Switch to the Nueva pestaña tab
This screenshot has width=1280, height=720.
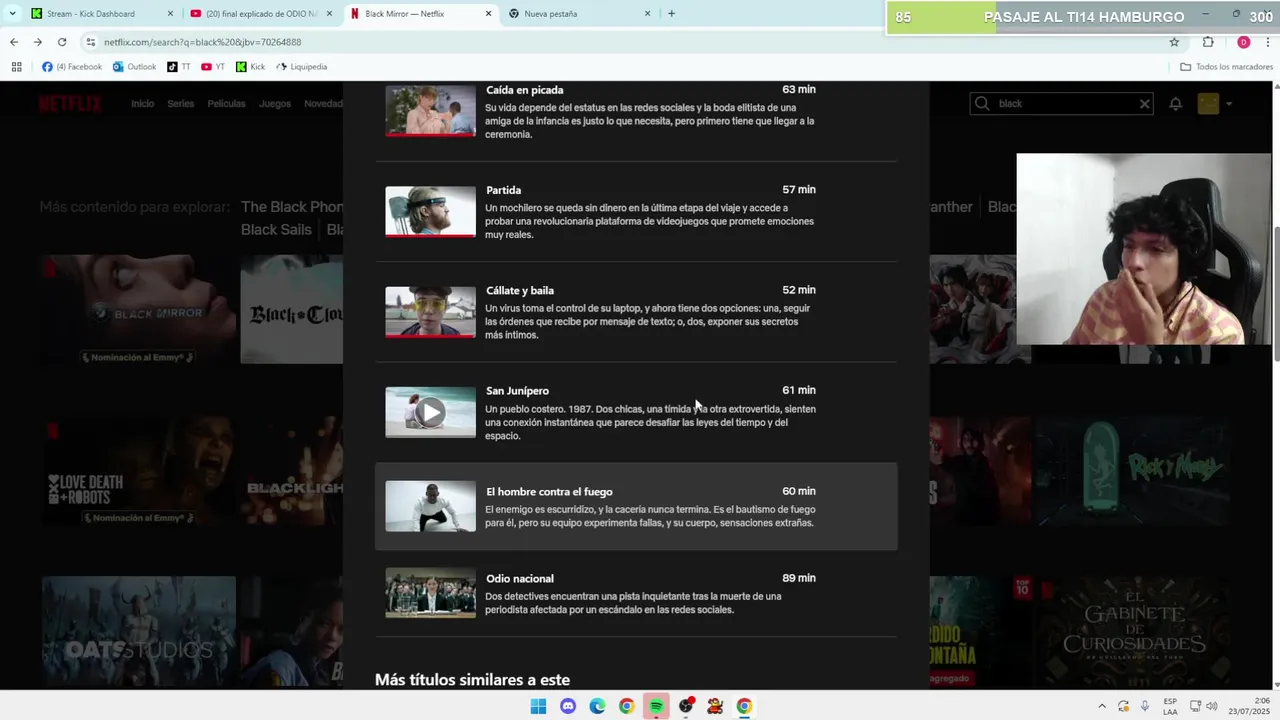[x=580, y=14]
